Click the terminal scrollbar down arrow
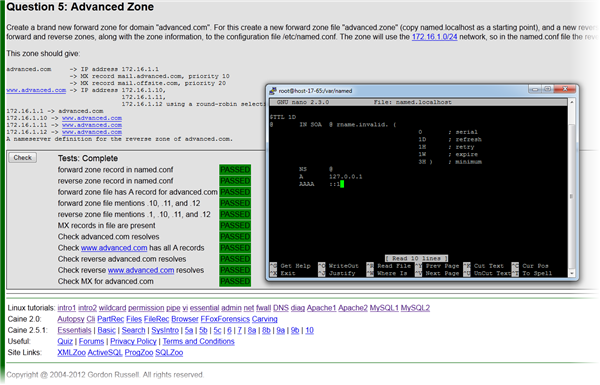The height and width of the screenshot is (385, 600). coord(572,273)
